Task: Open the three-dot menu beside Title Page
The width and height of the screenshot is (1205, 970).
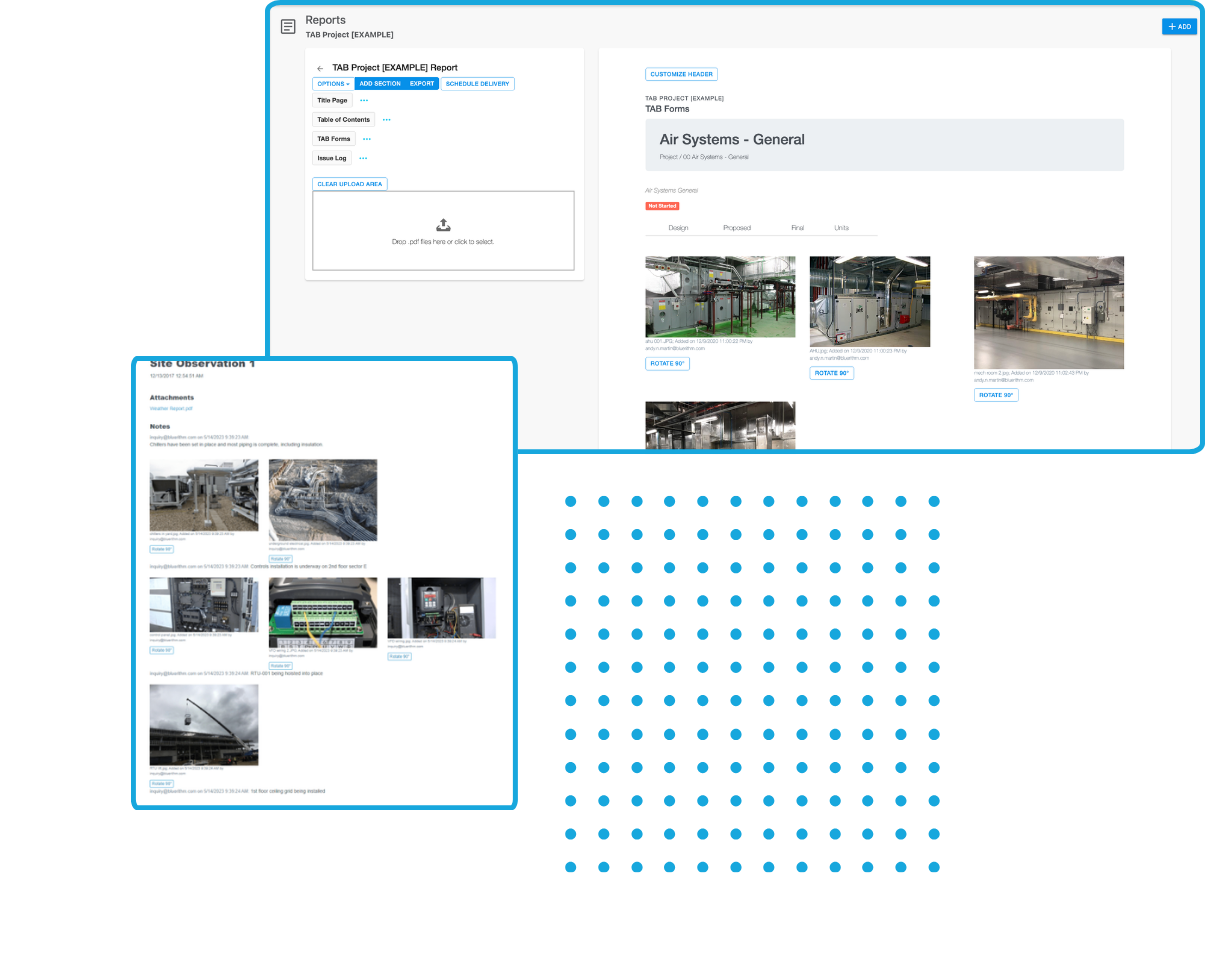Action: pyautogui.click(x=364, y=100)
